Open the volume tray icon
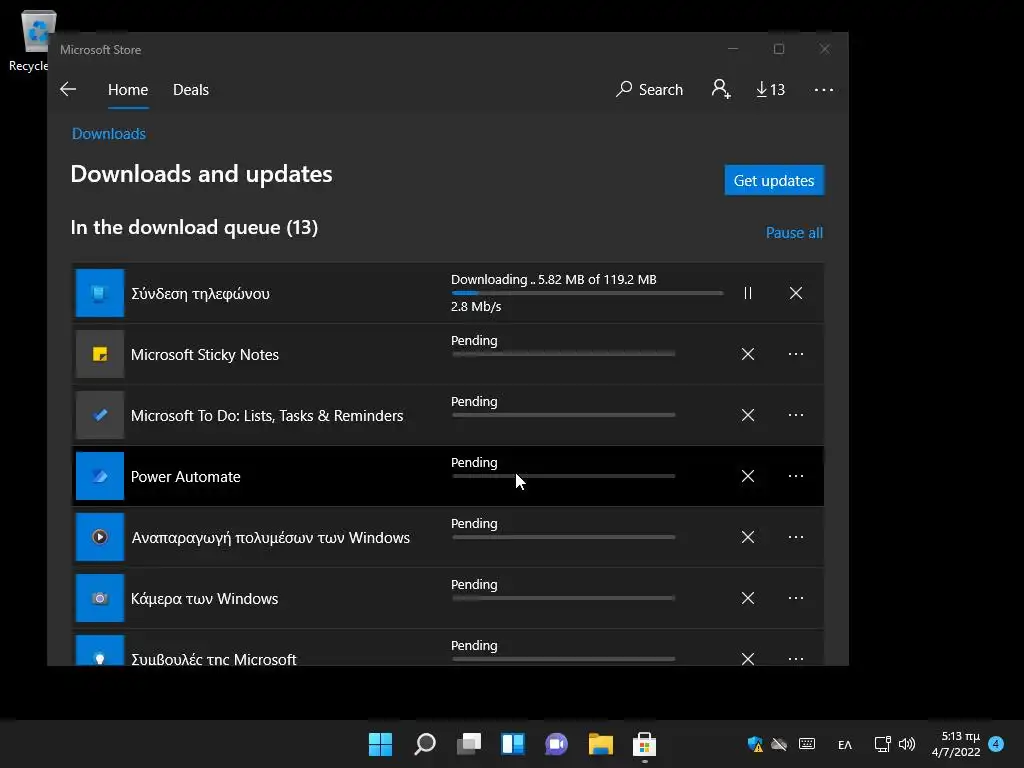This screenshot has height=768, width=1024. click(x=906, y=744)
